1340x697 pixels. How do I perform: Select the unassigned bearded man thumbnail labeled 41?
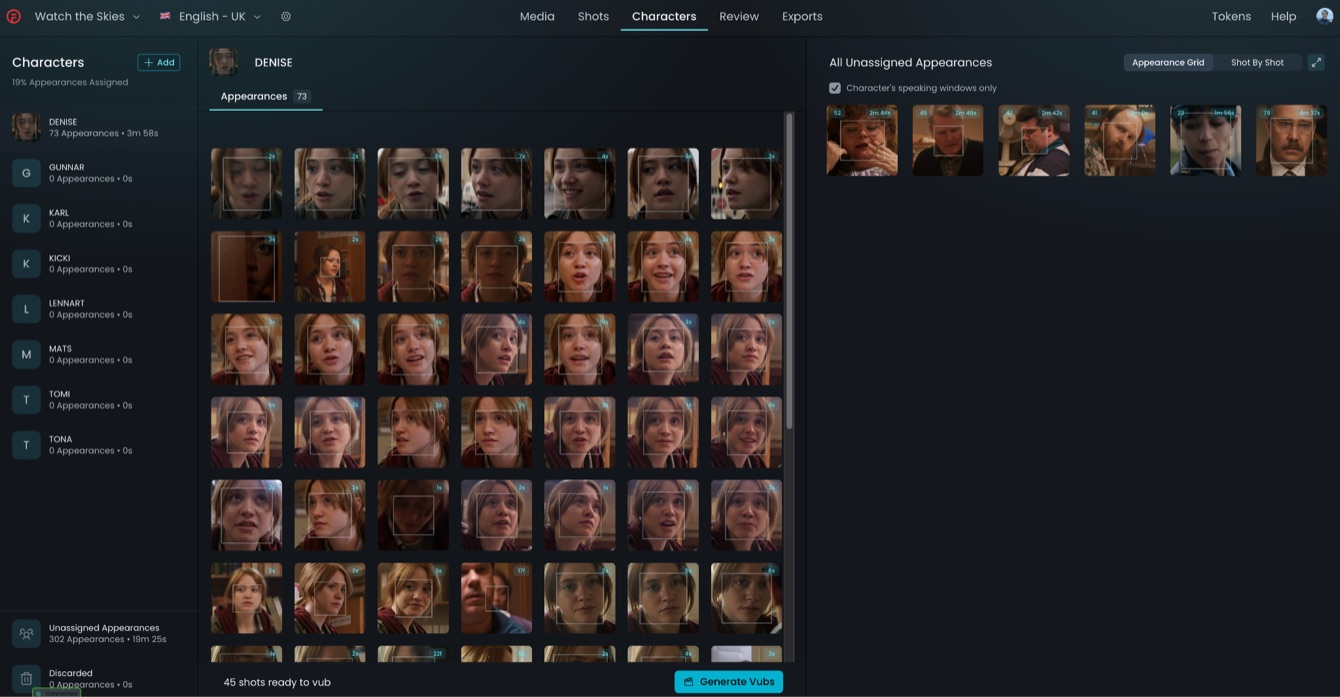click(1120, 141)
